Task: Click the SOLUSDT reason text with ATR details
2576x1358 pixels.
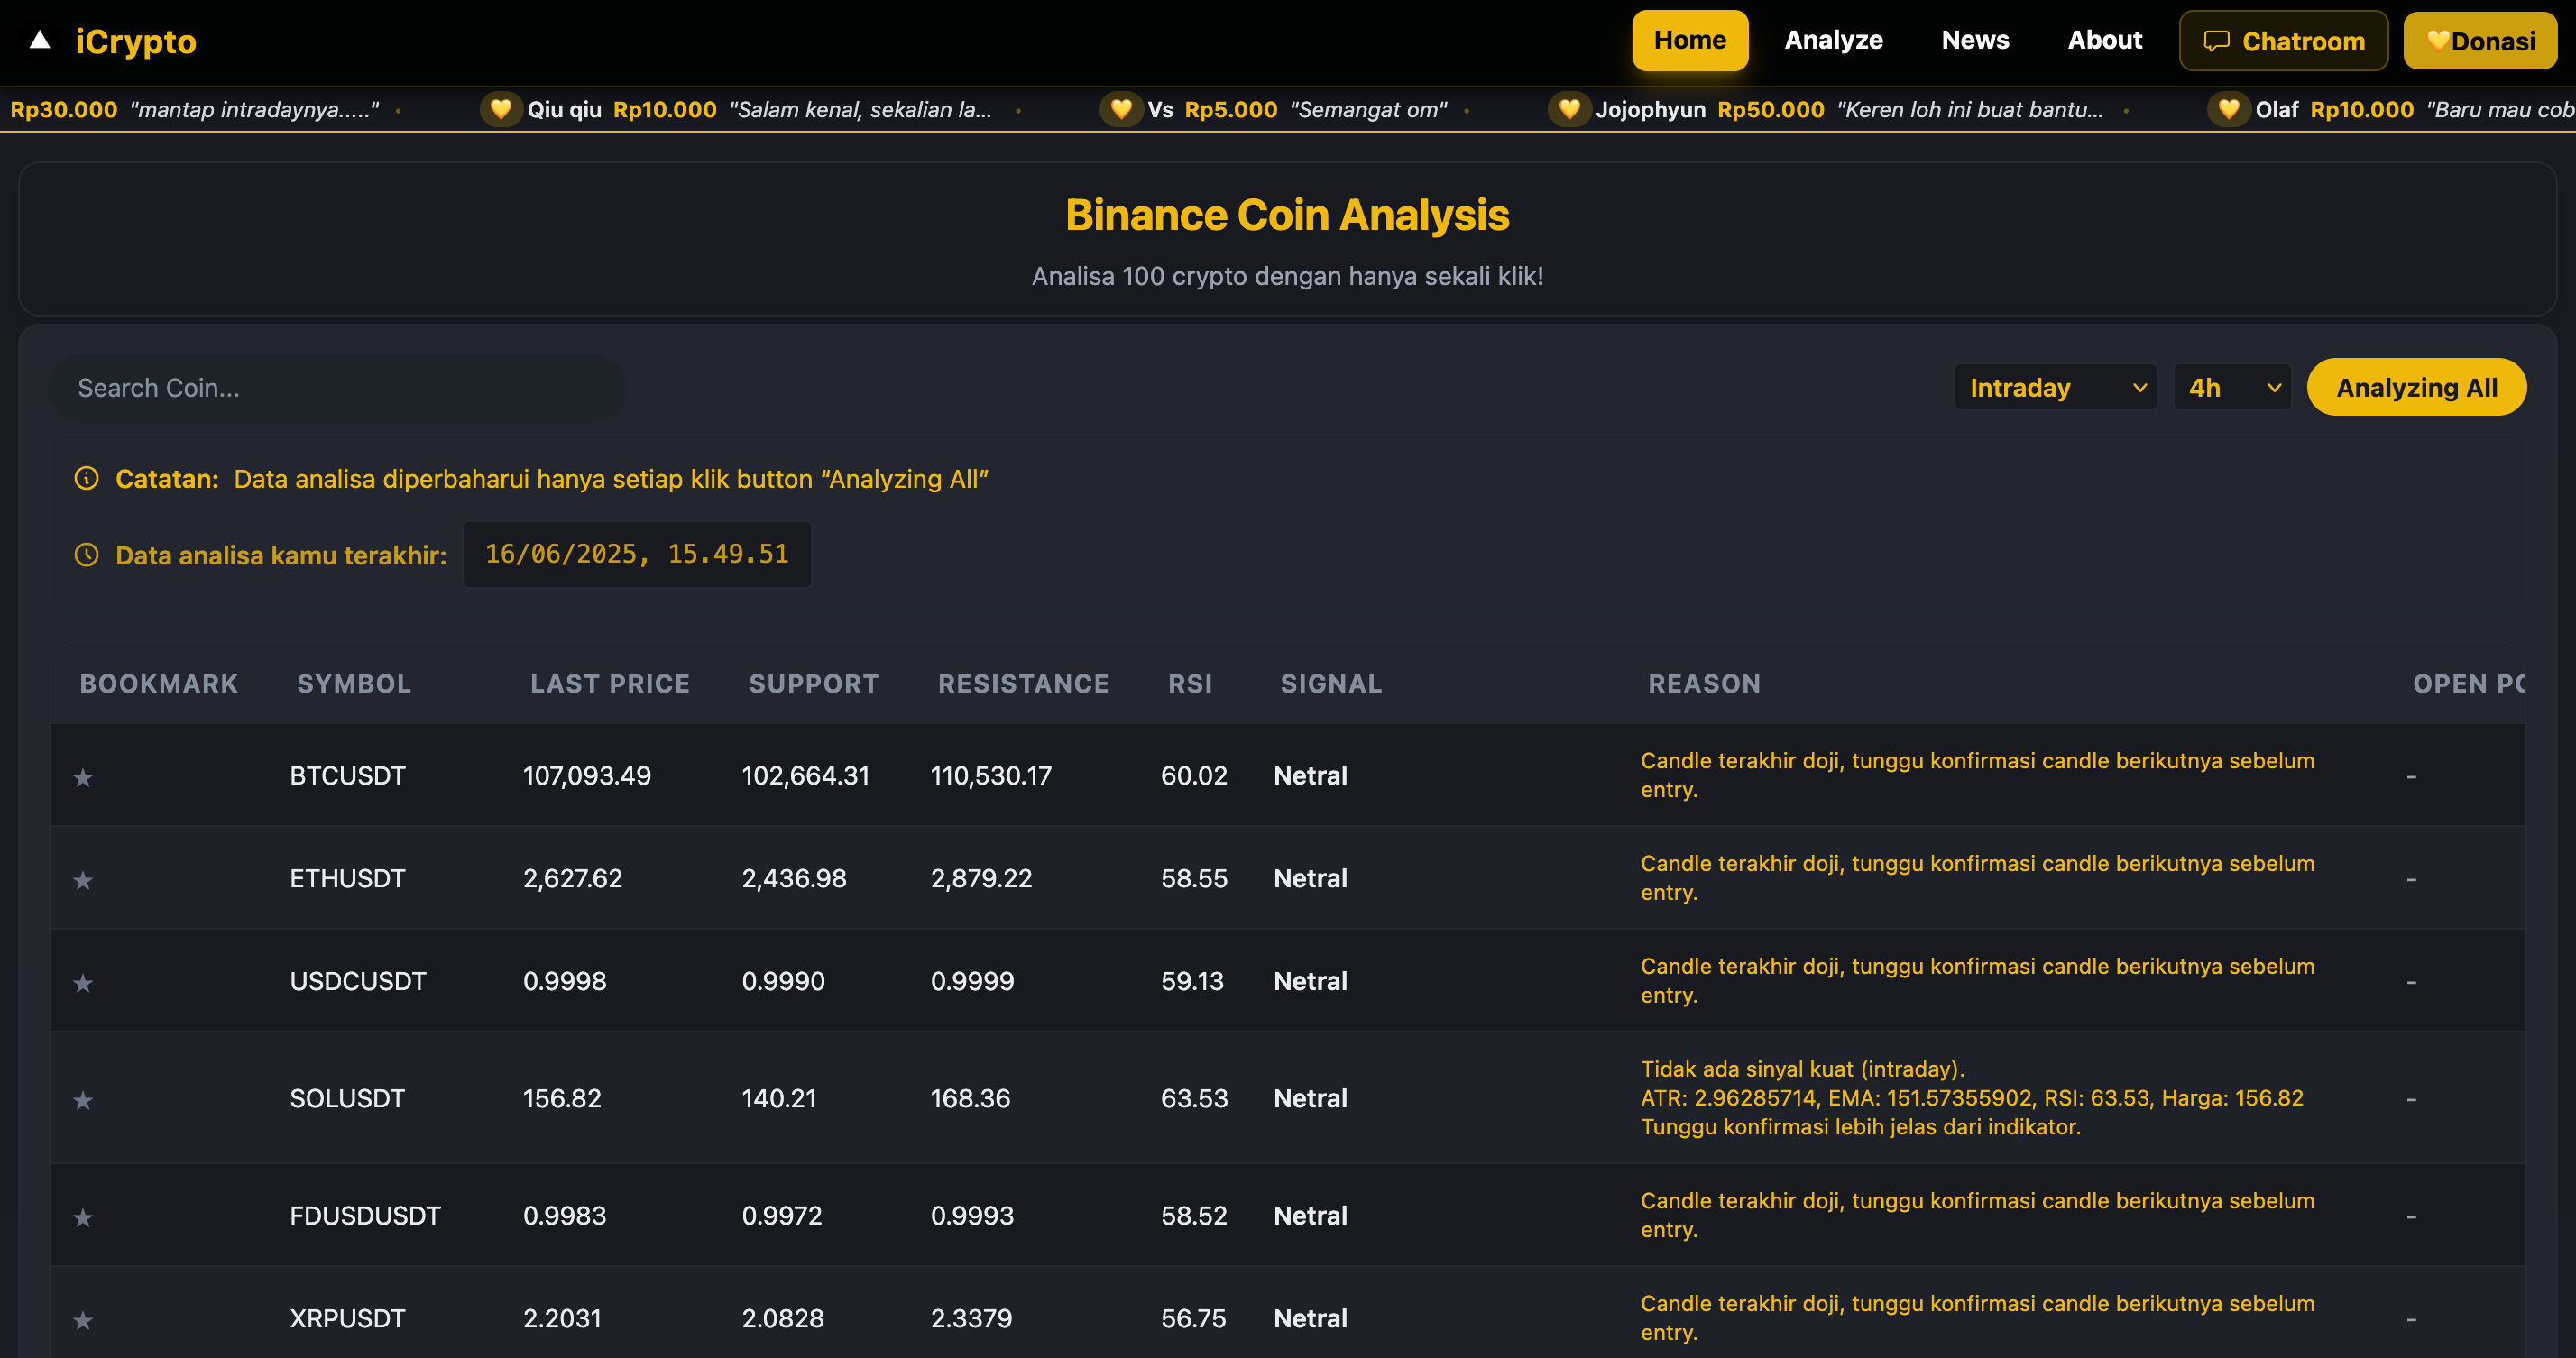Action: point(1972,1097)
